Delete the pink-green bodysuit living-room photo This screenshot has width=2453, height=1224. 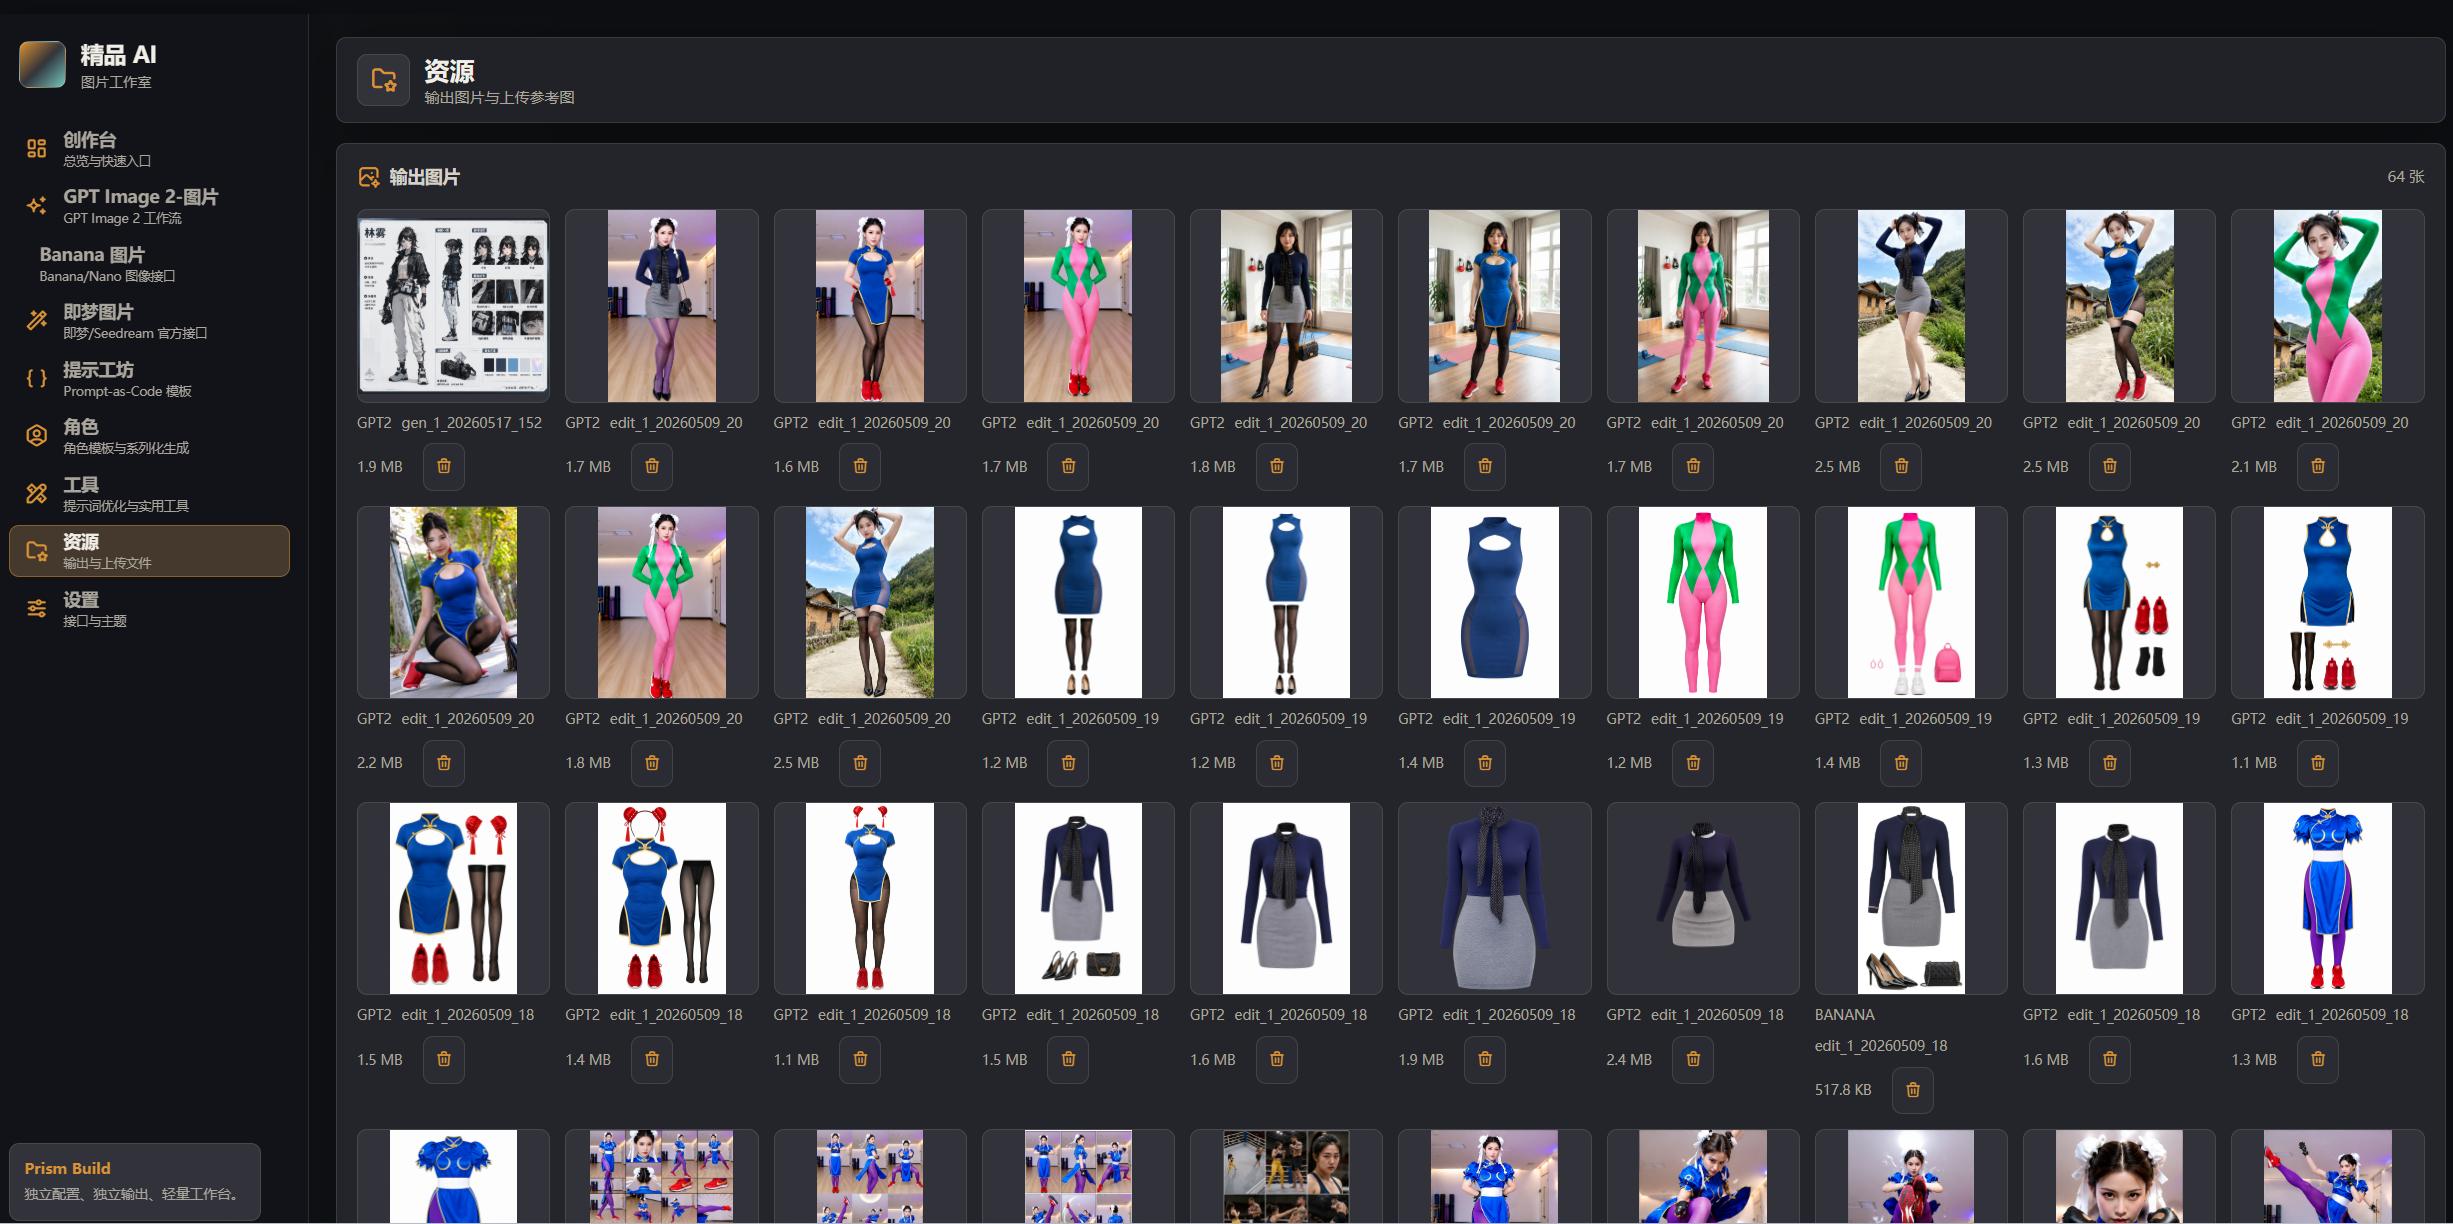coord(1693,466)
